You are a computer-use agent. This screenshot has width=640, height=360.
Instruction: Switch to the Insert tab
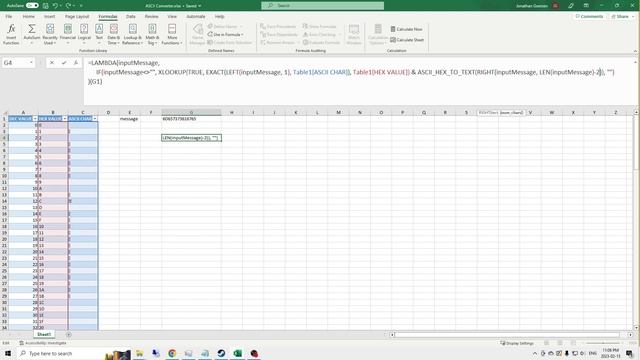[49, 16]
